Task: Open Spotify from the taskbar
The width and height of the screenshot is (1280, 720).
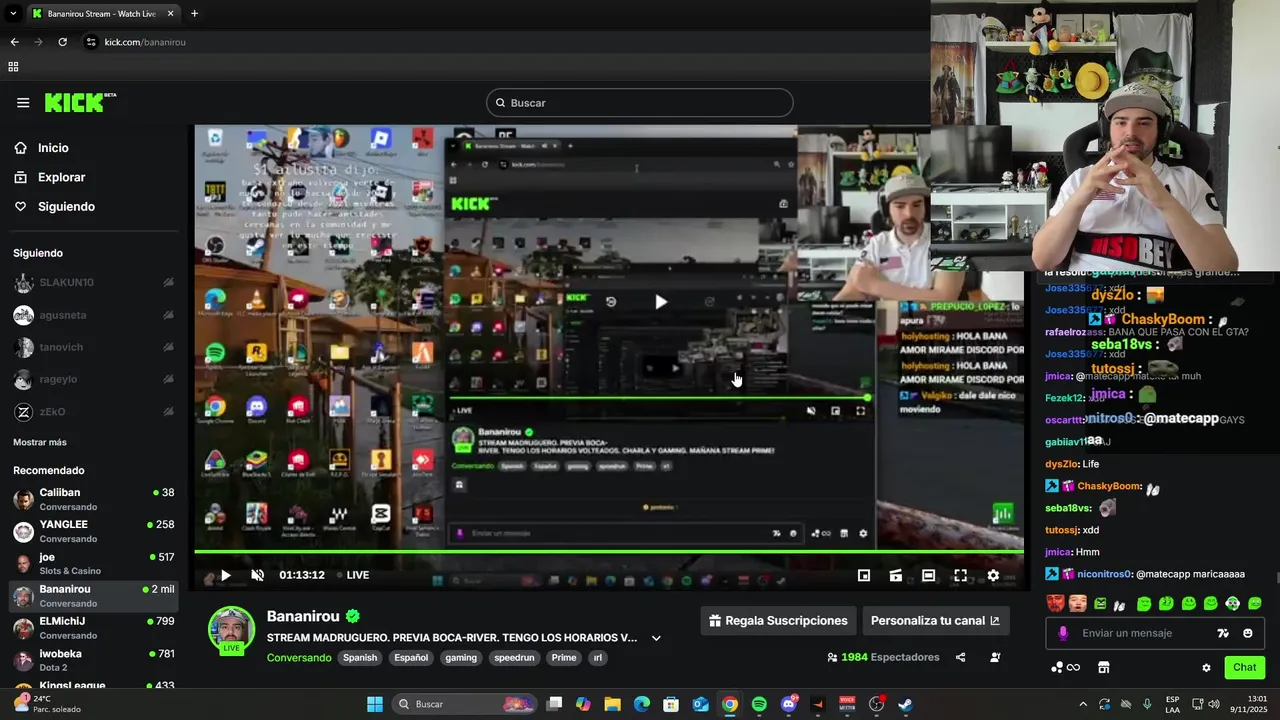Action: pos(759,704)
